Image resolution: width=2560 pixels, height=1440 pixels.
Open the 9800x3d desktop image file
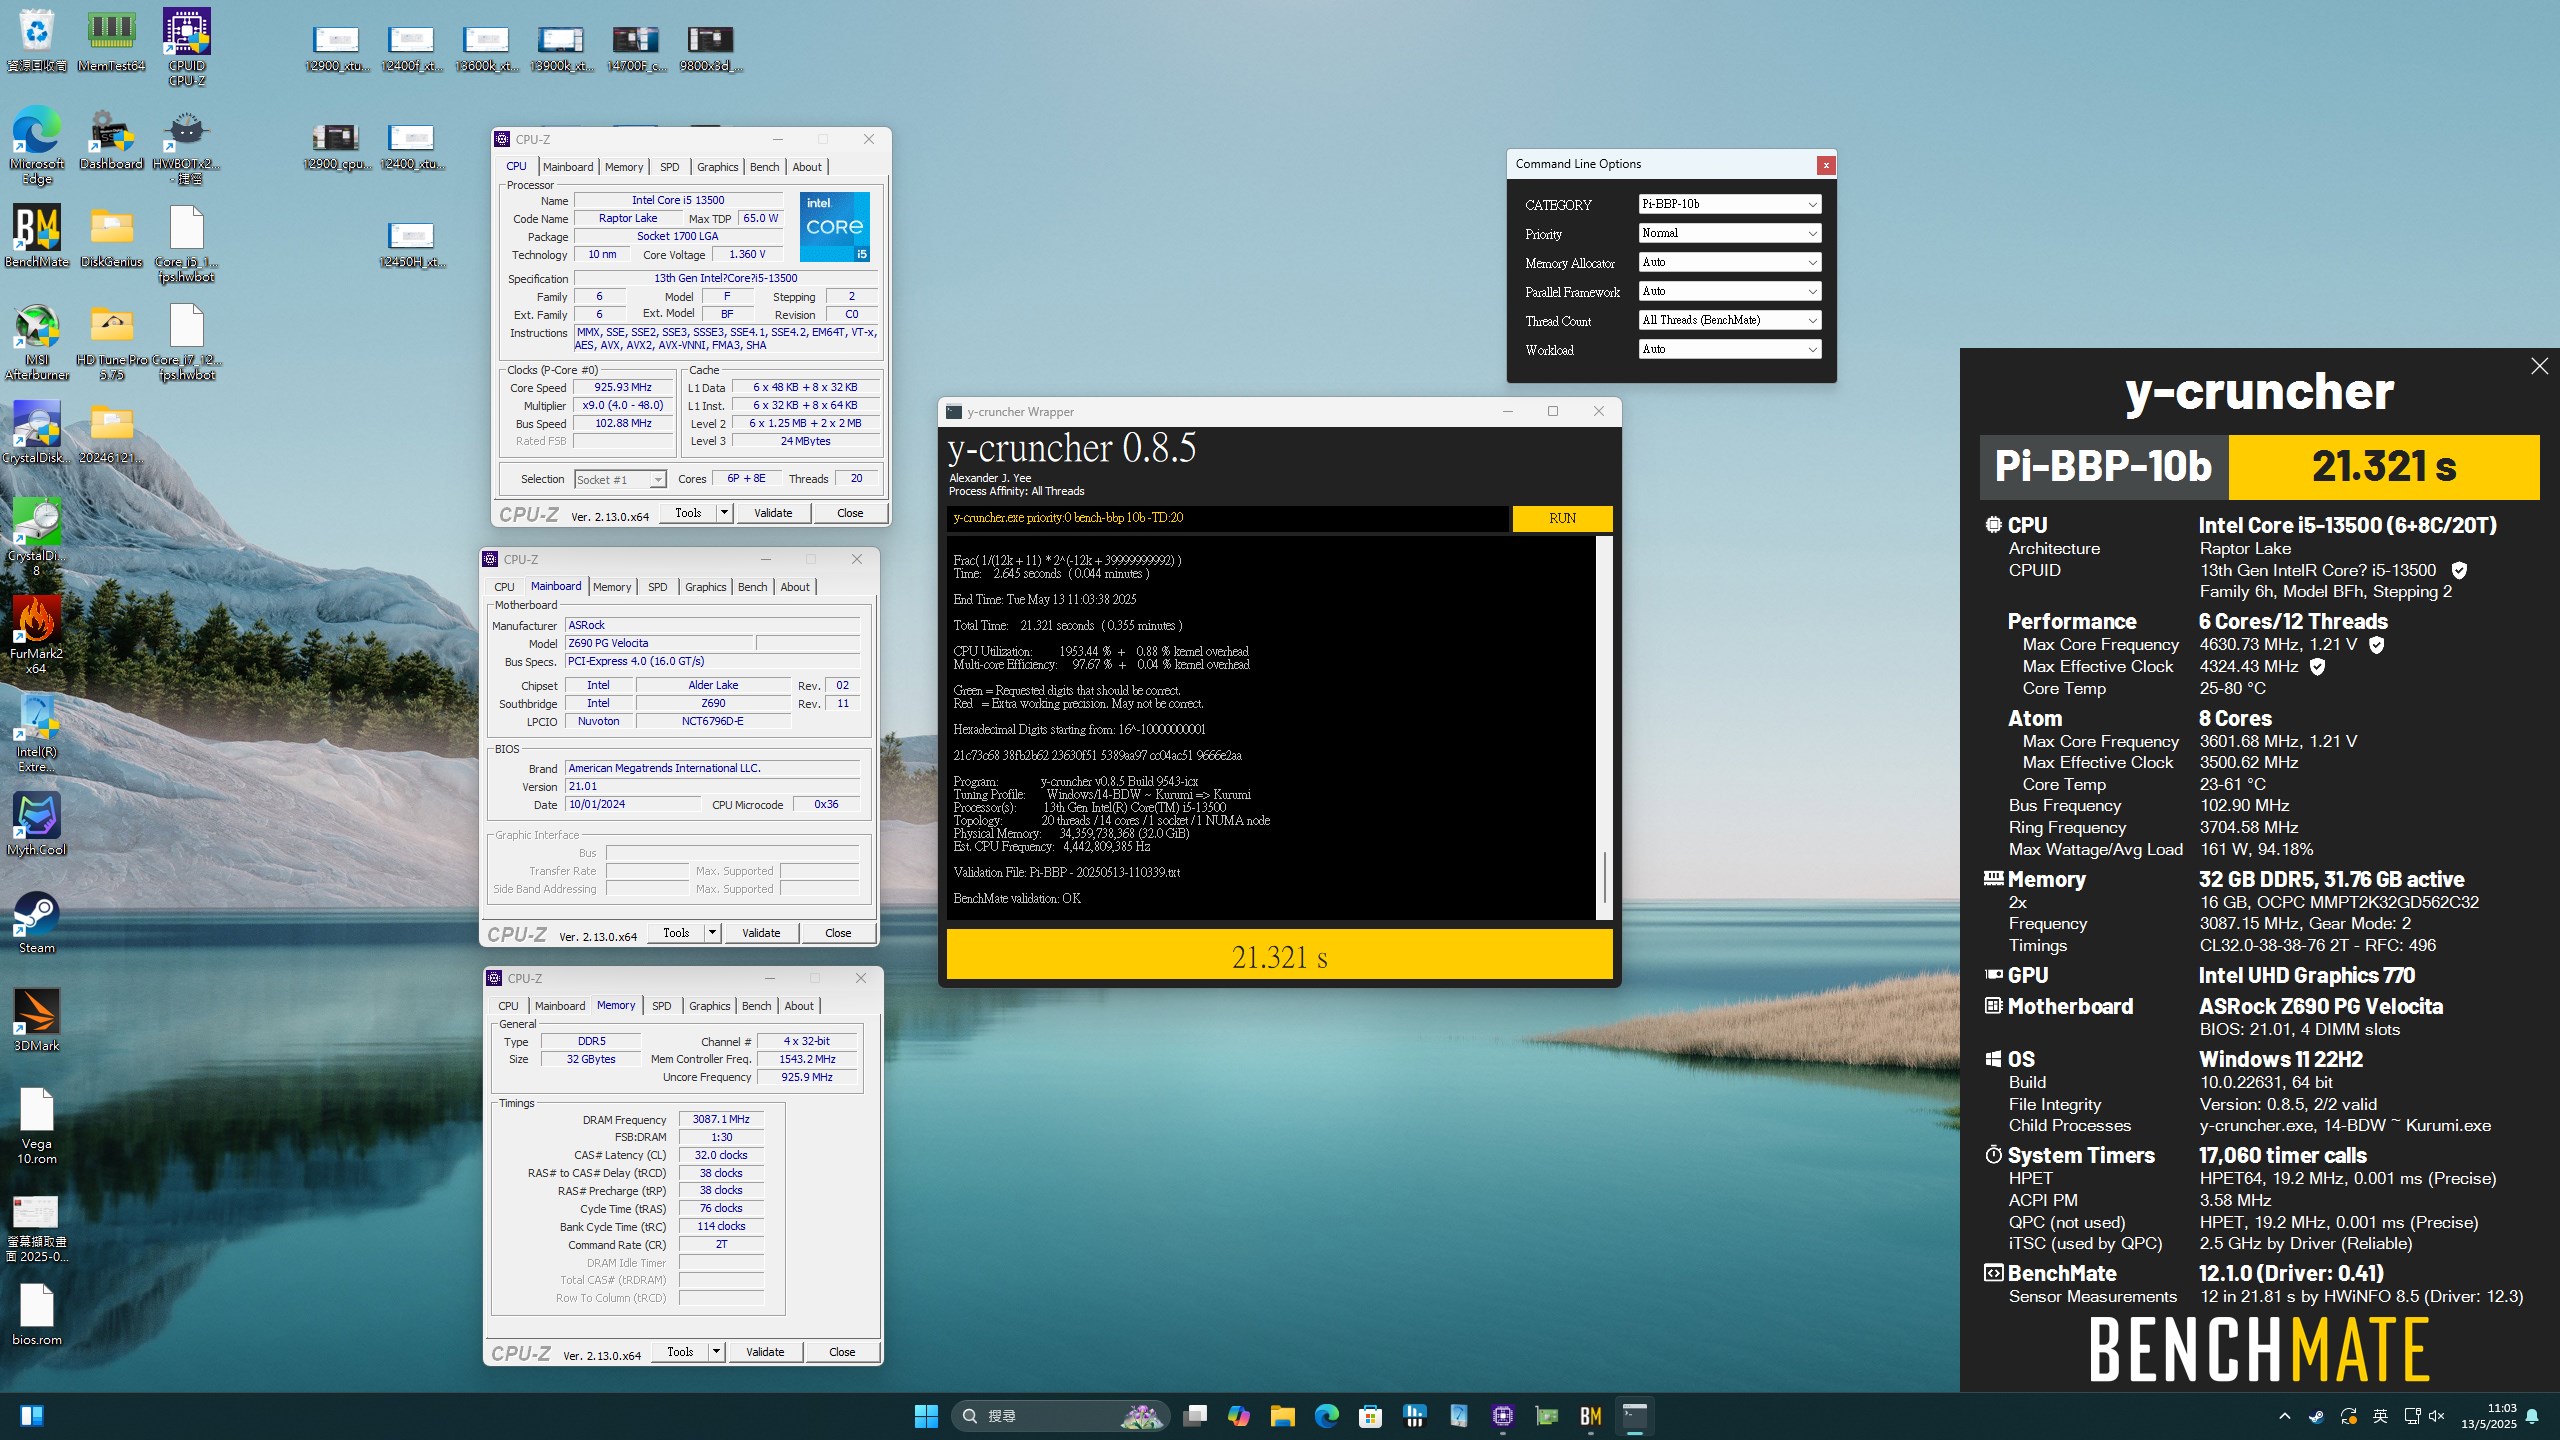711,48
